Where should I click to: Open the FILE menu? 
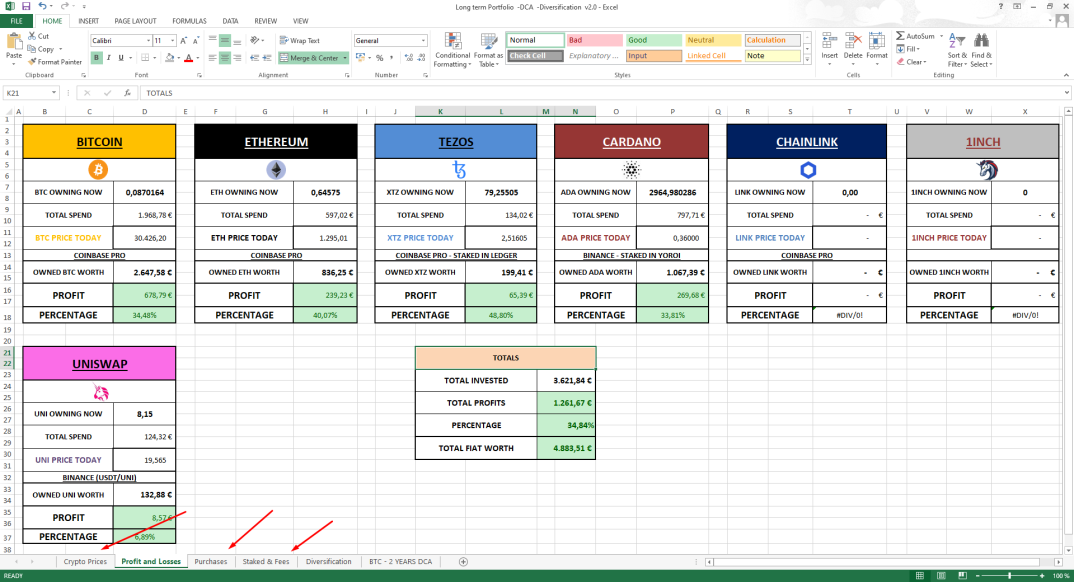tap(16, 21)
